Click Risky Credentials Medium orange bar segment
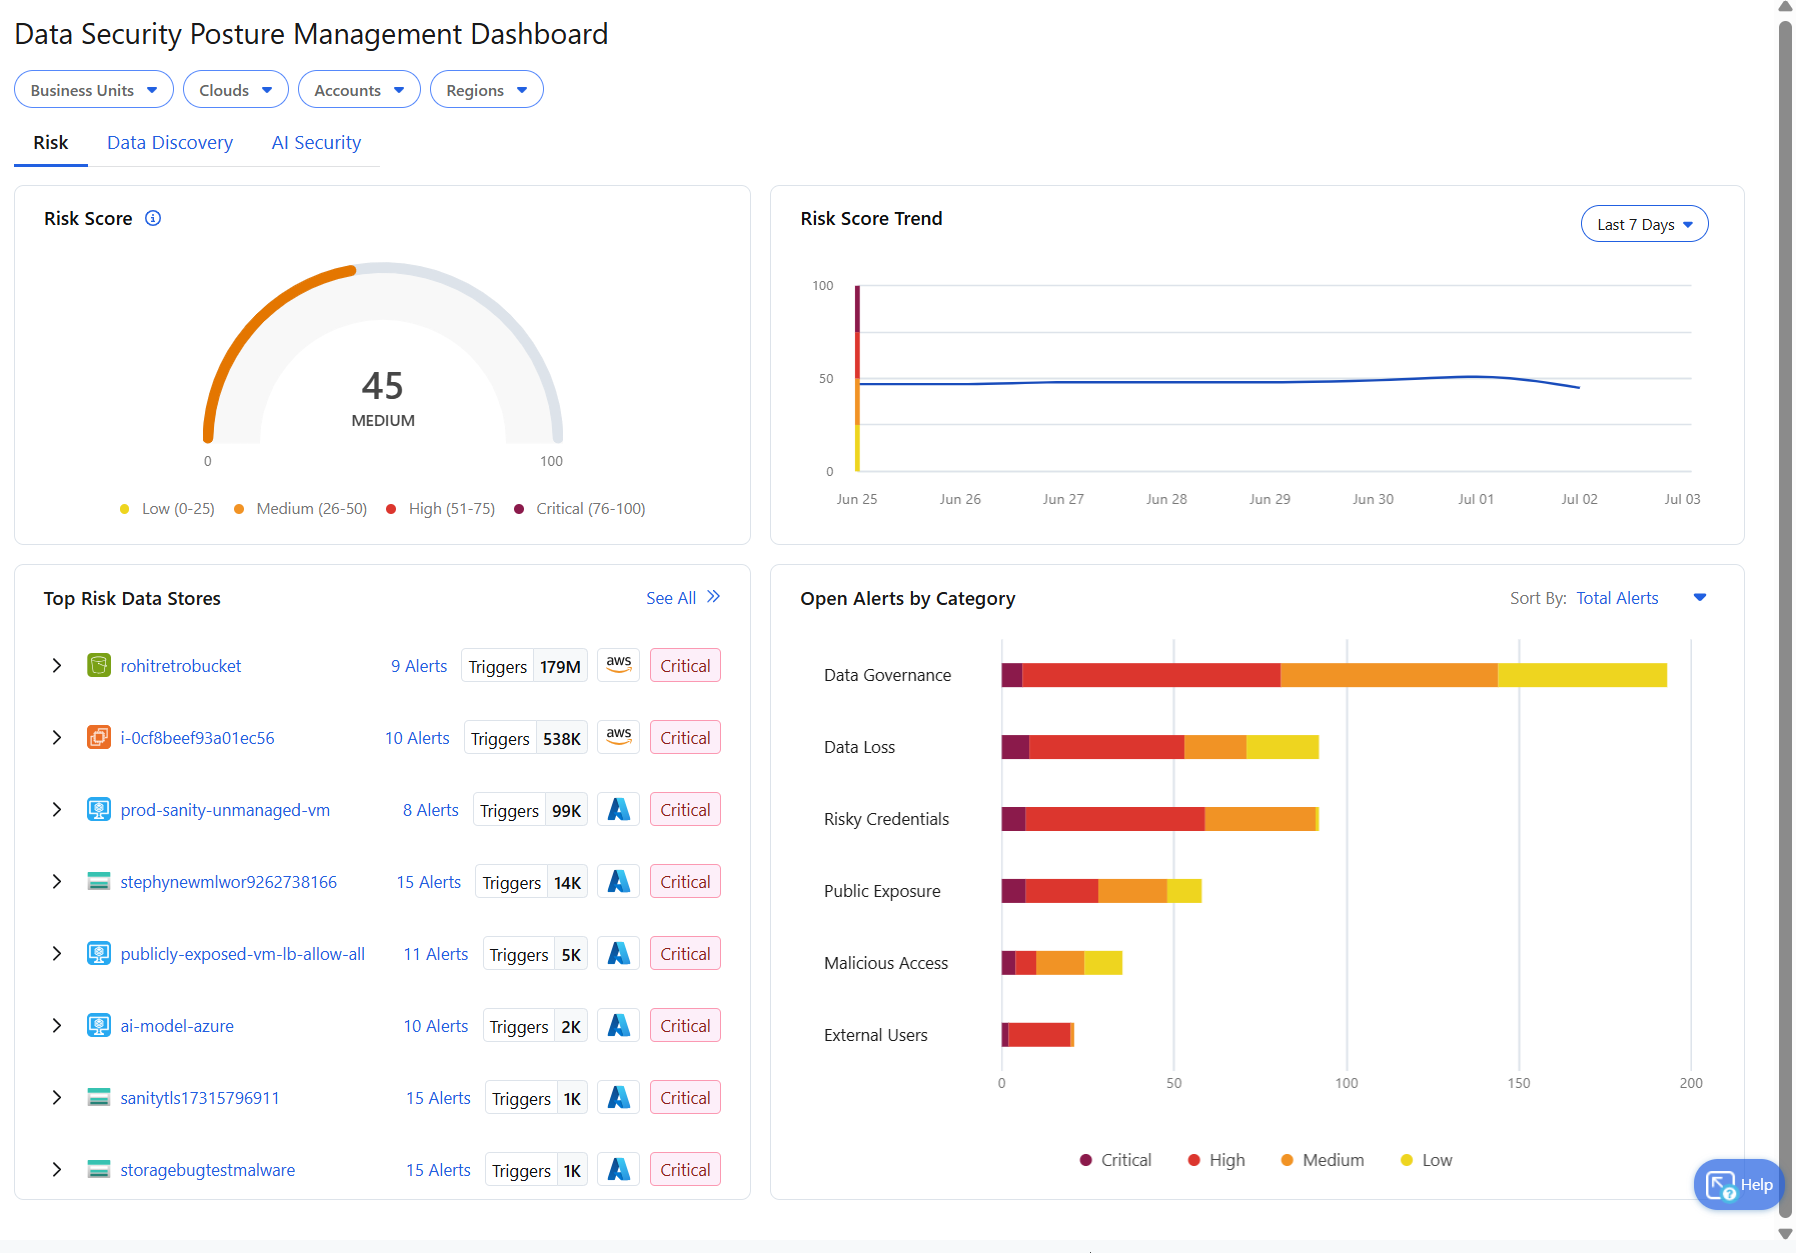 click(x=1260, y=819)
